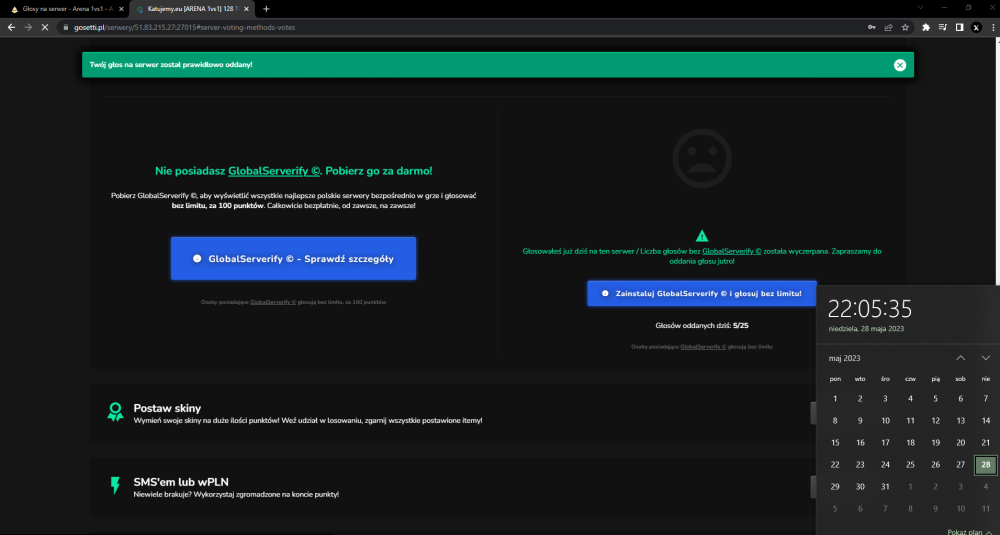This screenshot has width=1000, height=535.
Task: Open the browser extensions puzzle icon
Action: (926, 27)
